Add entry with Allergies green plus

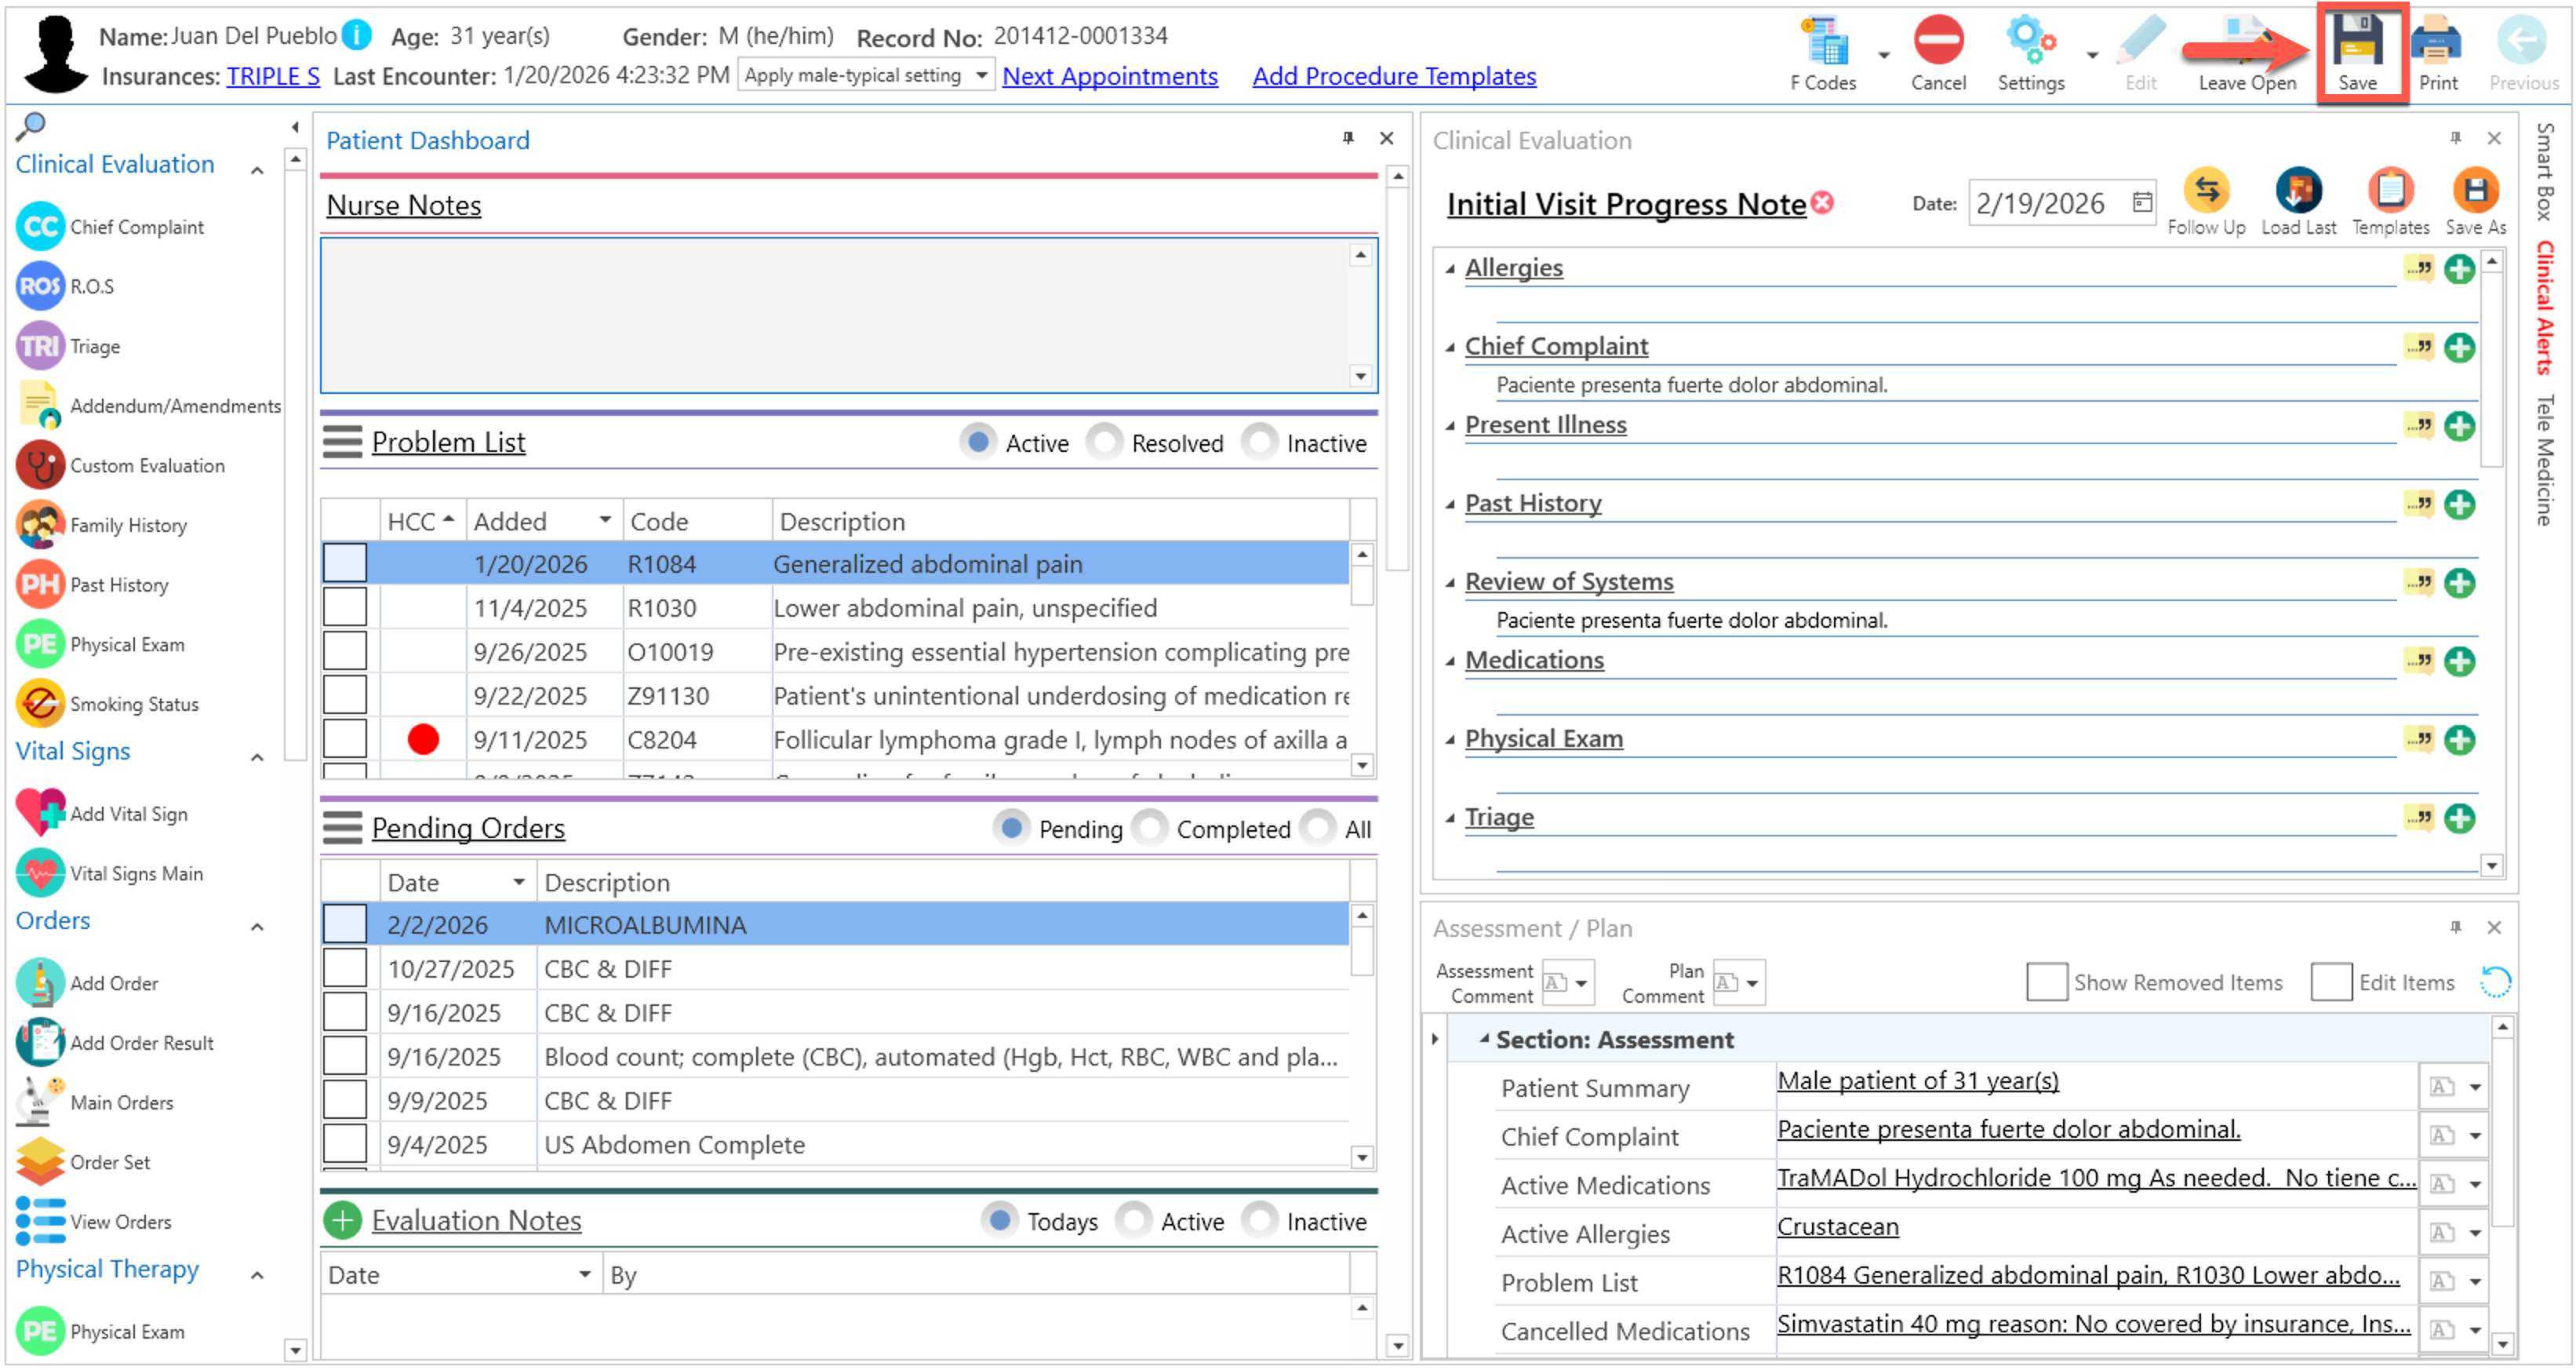point(2458,269)
